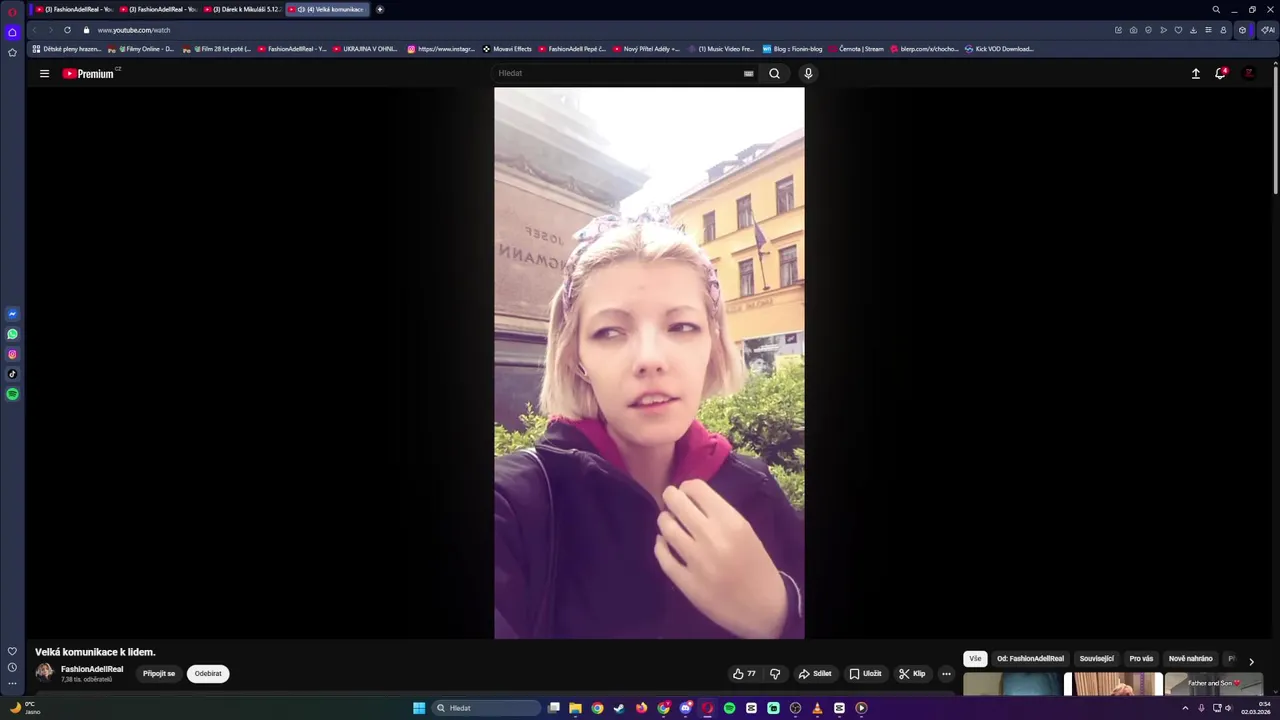Viewport: 1280px width, 720px height.
Task: Open Father and Son suggested video thumbnail
Action: coord(1214,684)
